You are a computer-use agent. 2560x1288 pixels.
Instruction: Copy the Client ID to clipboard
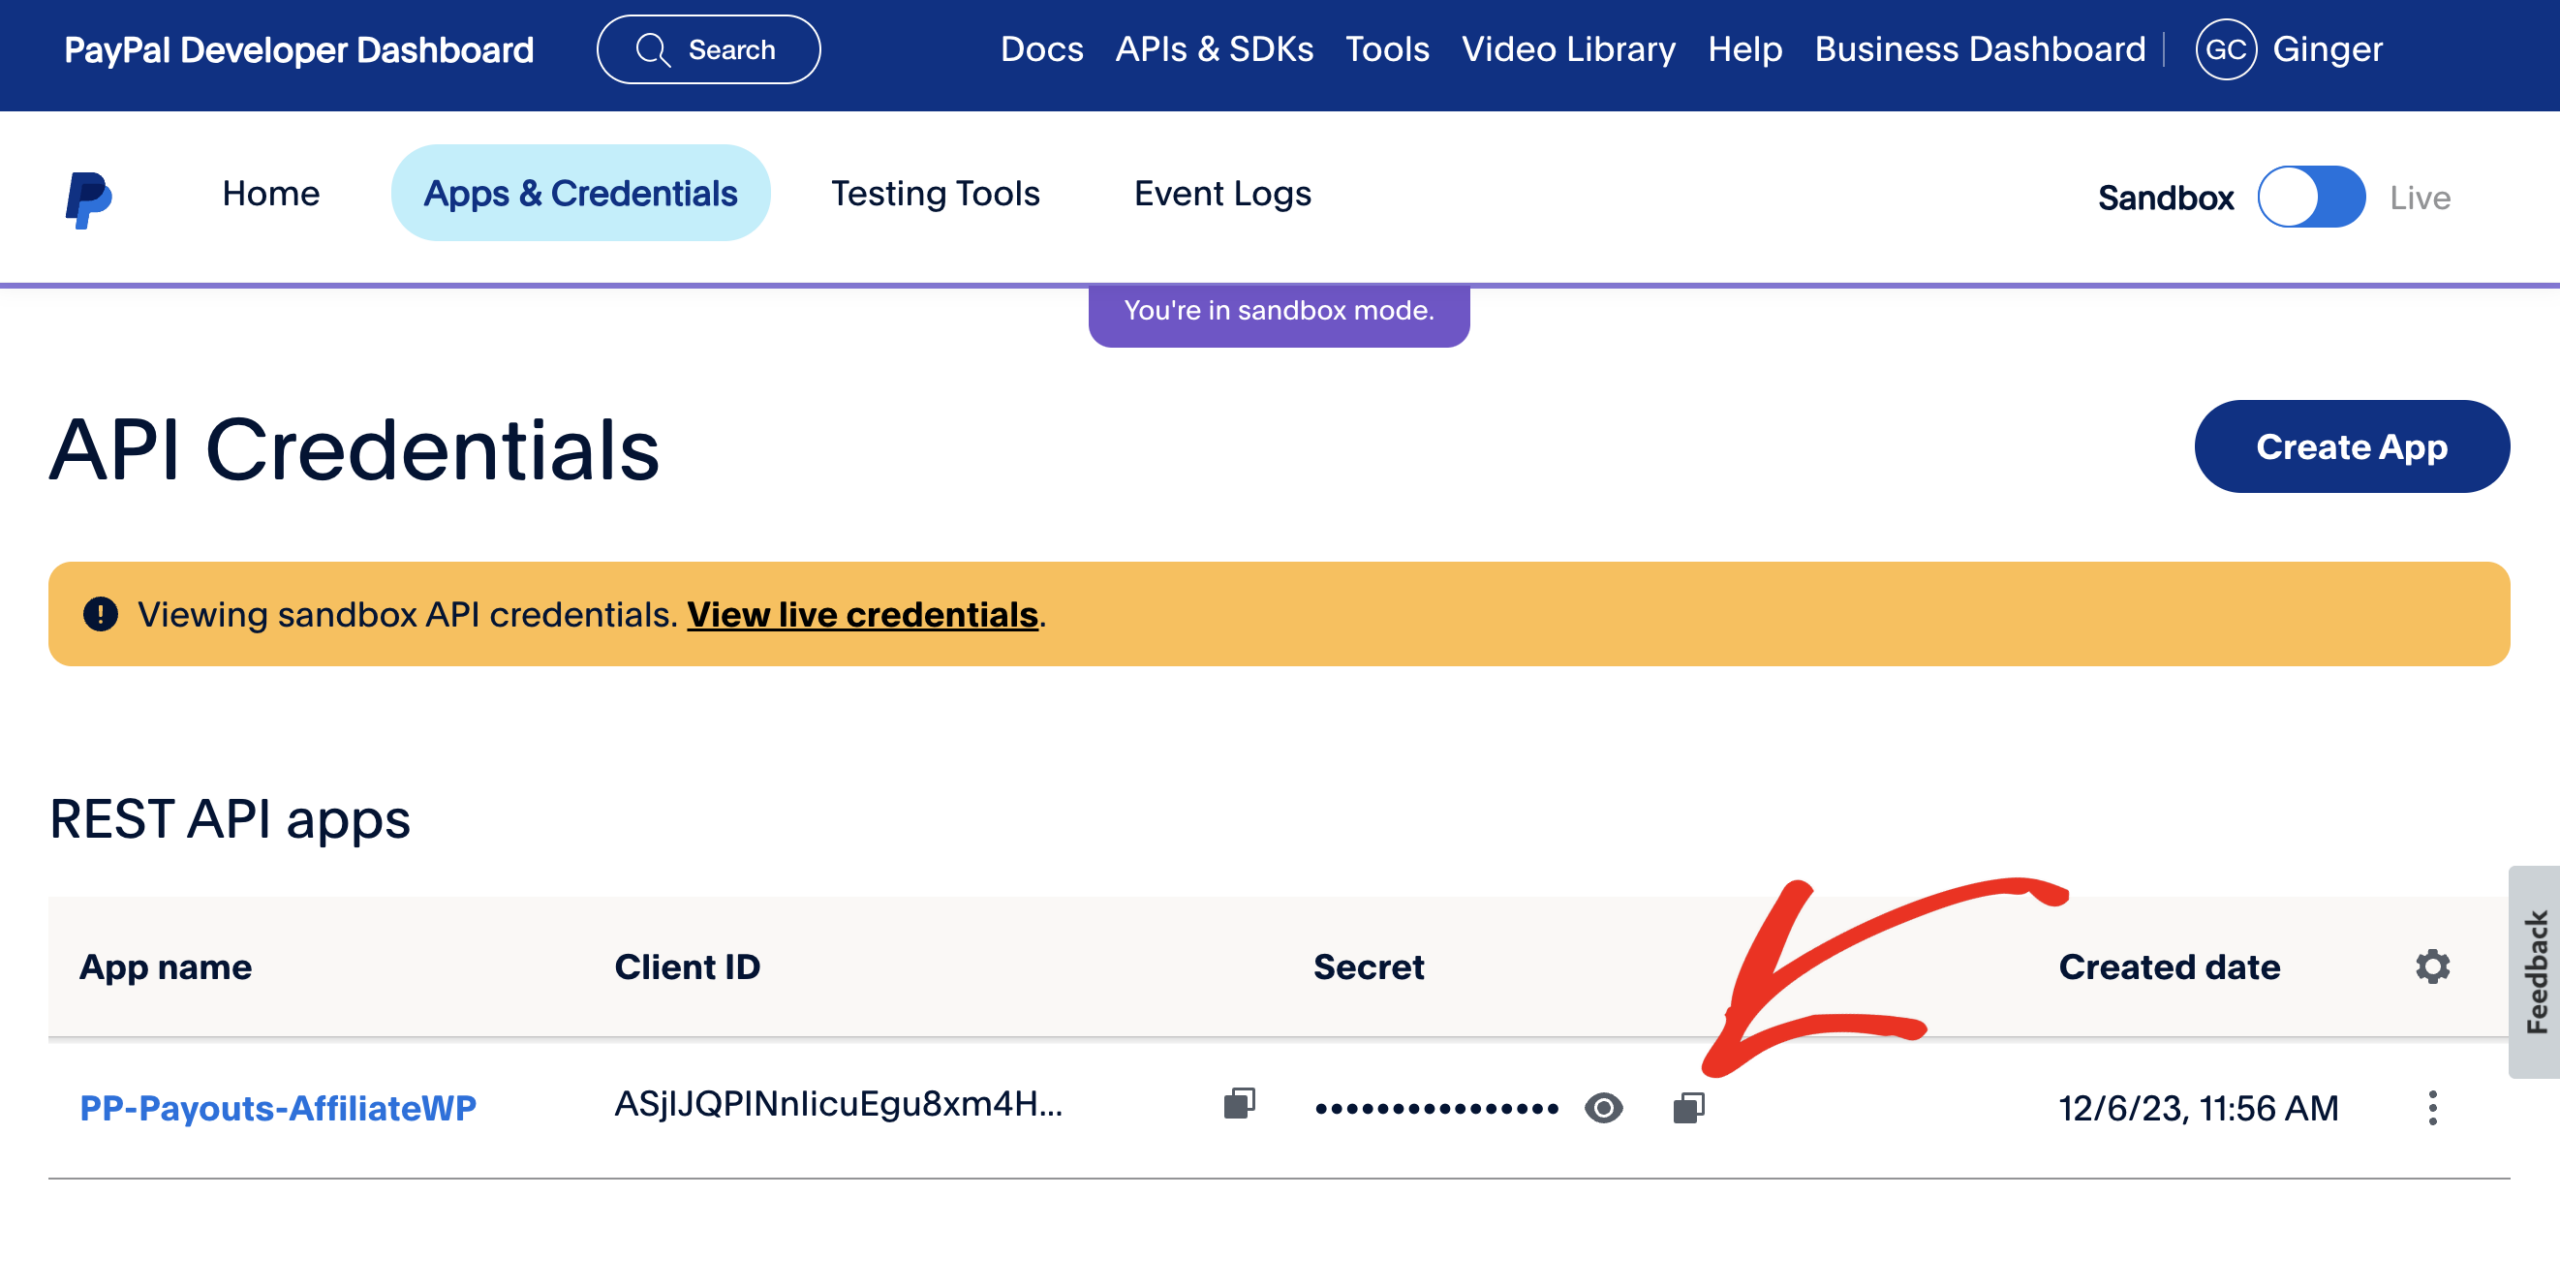pos(1239,1103)
